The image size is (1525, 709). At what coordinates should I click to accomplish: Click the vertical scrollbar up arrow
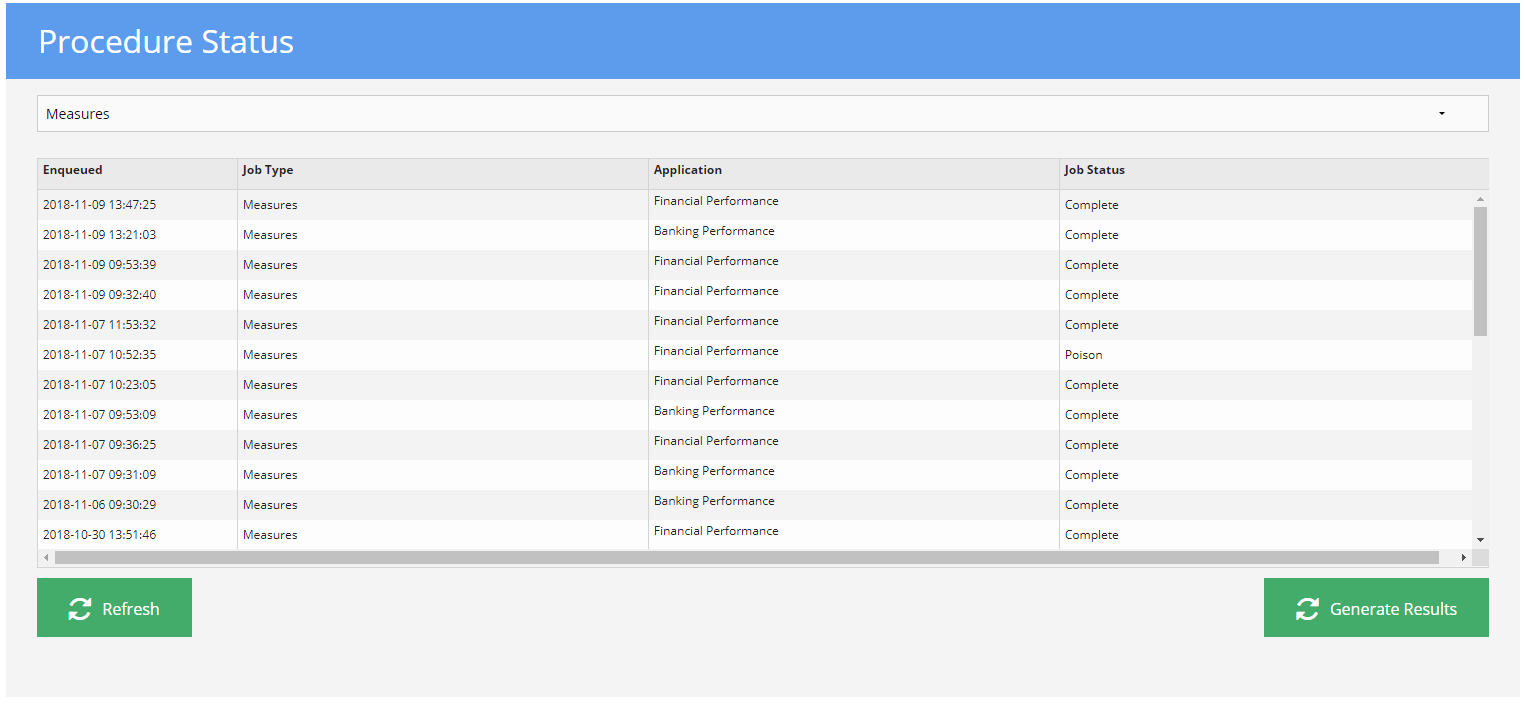(1480, 199)
